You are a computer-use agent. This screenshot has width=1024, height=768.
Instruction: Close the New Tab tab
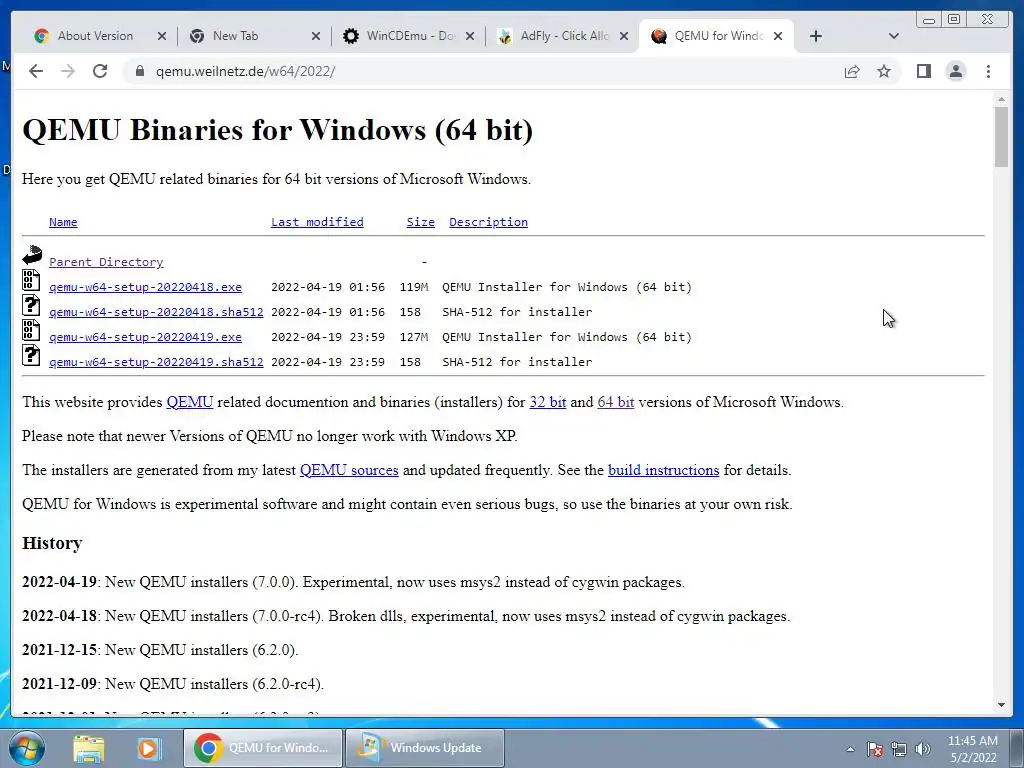pyautogui.click(x=316, y=36)
